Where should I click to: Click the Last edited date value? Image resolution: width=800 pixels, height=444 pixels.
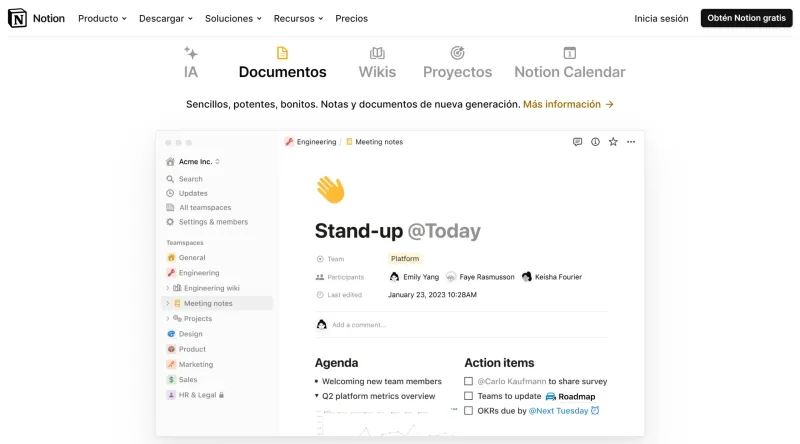coord(432,295)
